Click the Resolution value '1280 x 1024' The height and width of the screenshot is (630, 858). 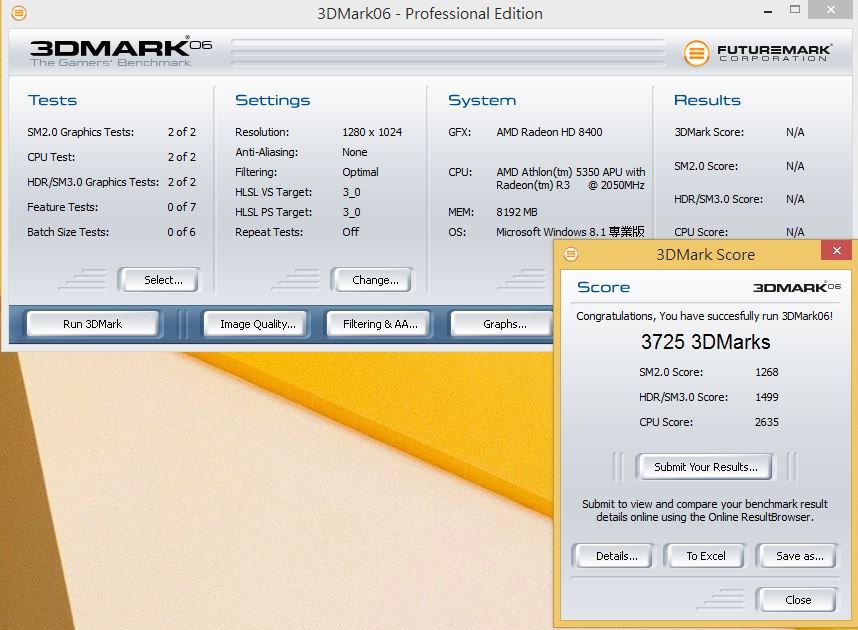(372, 132)
